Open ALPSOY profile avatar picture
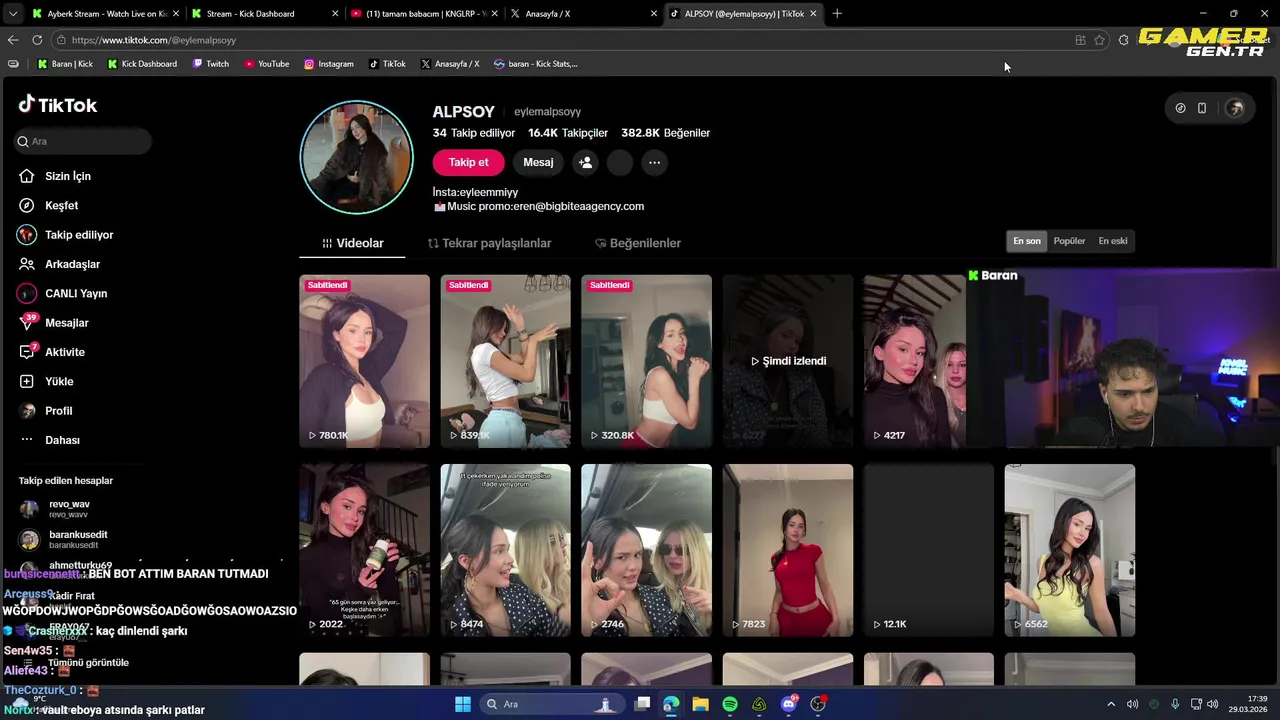The image size is (1280, 720). tap(357, 157)
